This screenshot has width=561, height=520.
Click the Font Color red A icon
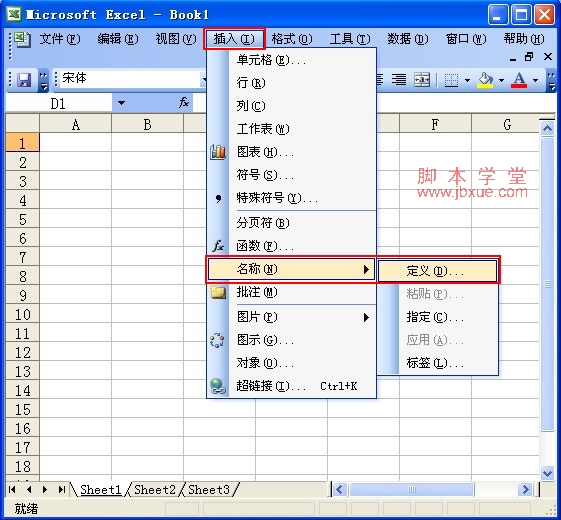pyautogui.click(x=519, y=80)
